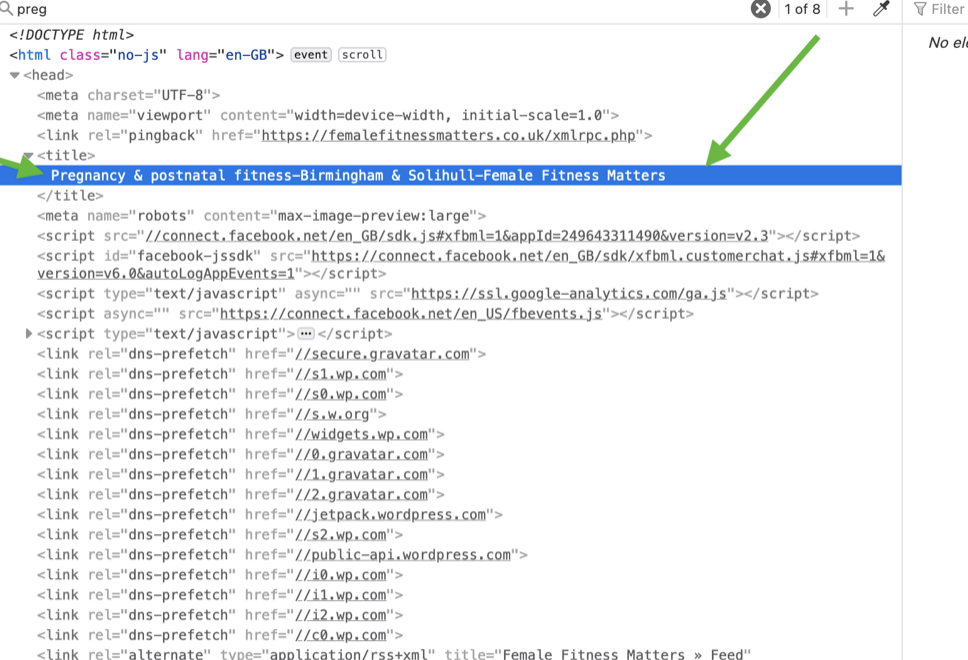The image size is (968, 660).
Task: Collapse the head element
Action: click(x=15, y=75)
